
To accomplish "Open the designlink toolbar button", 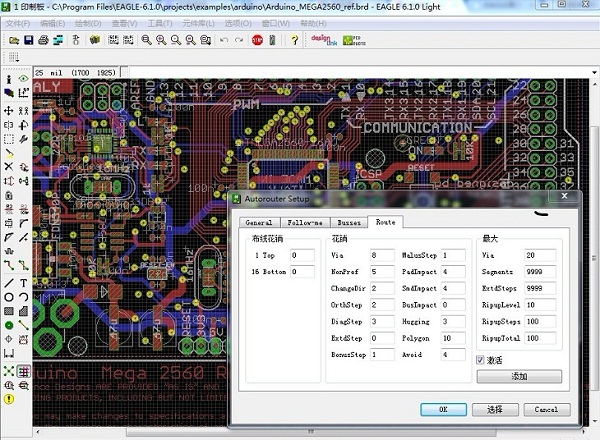I will (x=324, y=40).
